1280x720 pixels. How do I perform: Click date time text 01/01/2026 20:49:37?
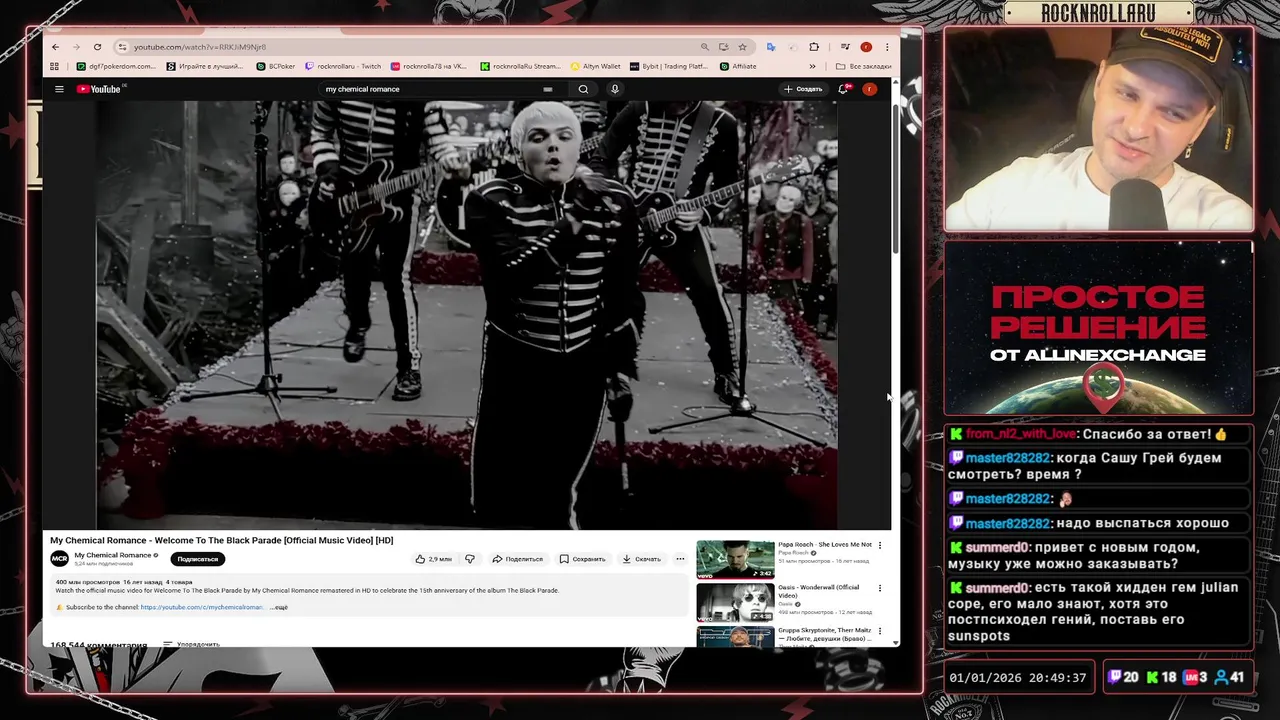tap(1017, 677)
